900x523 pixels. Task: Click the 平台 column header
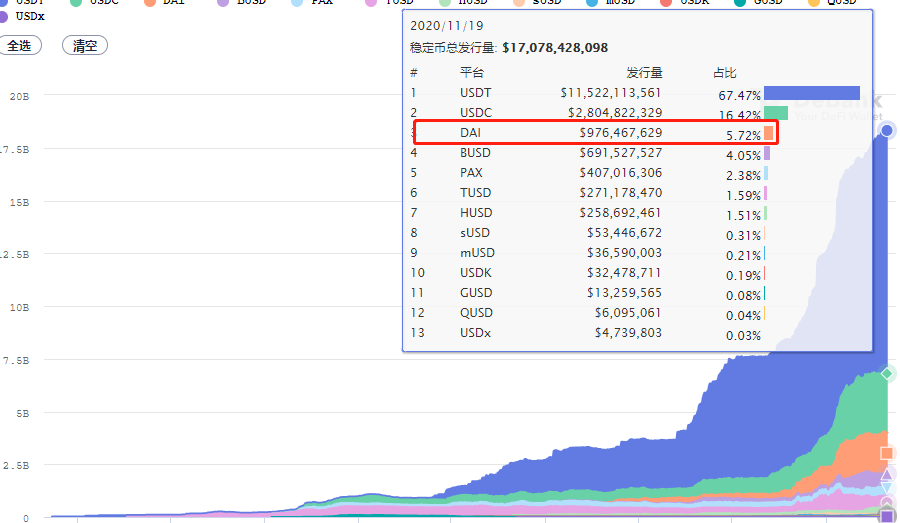[472, 73]
